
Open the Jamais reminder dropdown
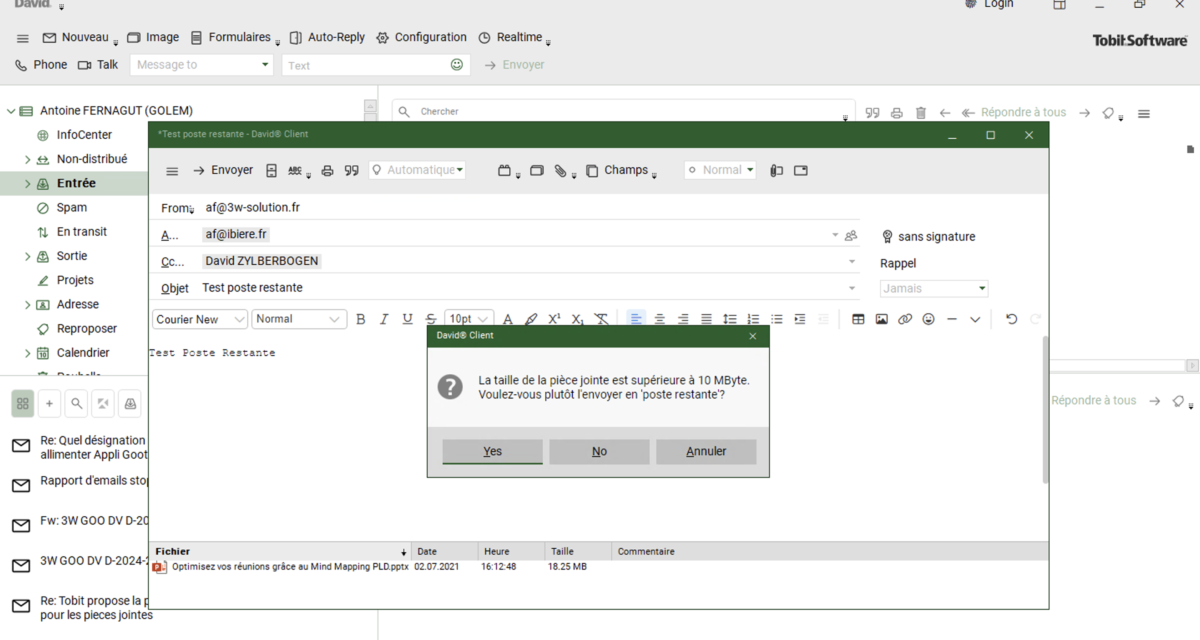(934, 288)
